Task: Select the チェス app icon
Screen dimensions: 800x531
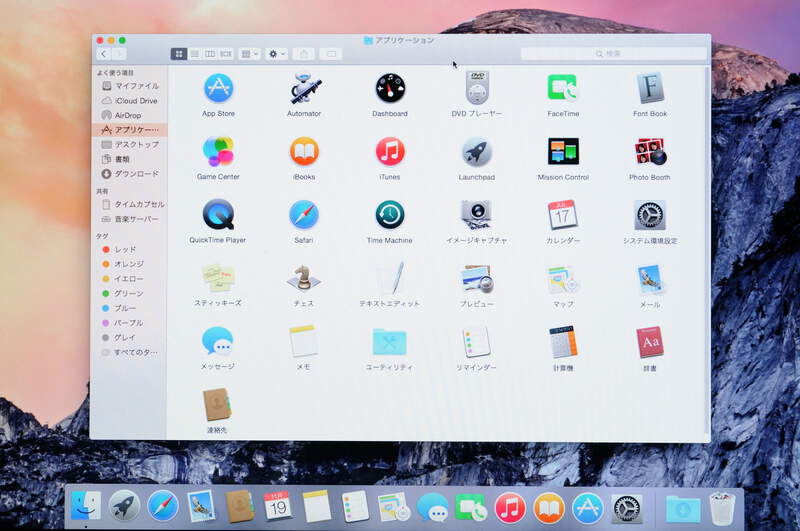Action: tap(304, 279)
